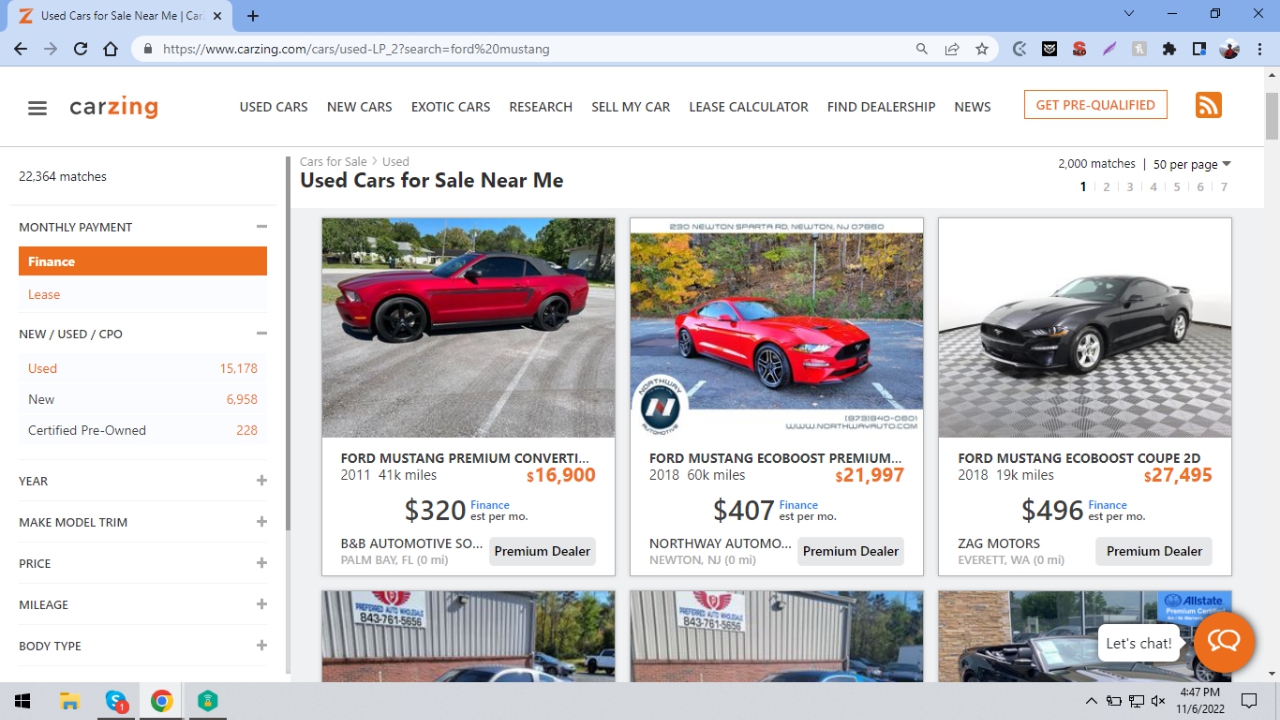Expand the Price filter
This screenshot has height=720, width=1280.
[x=261, y=563]
